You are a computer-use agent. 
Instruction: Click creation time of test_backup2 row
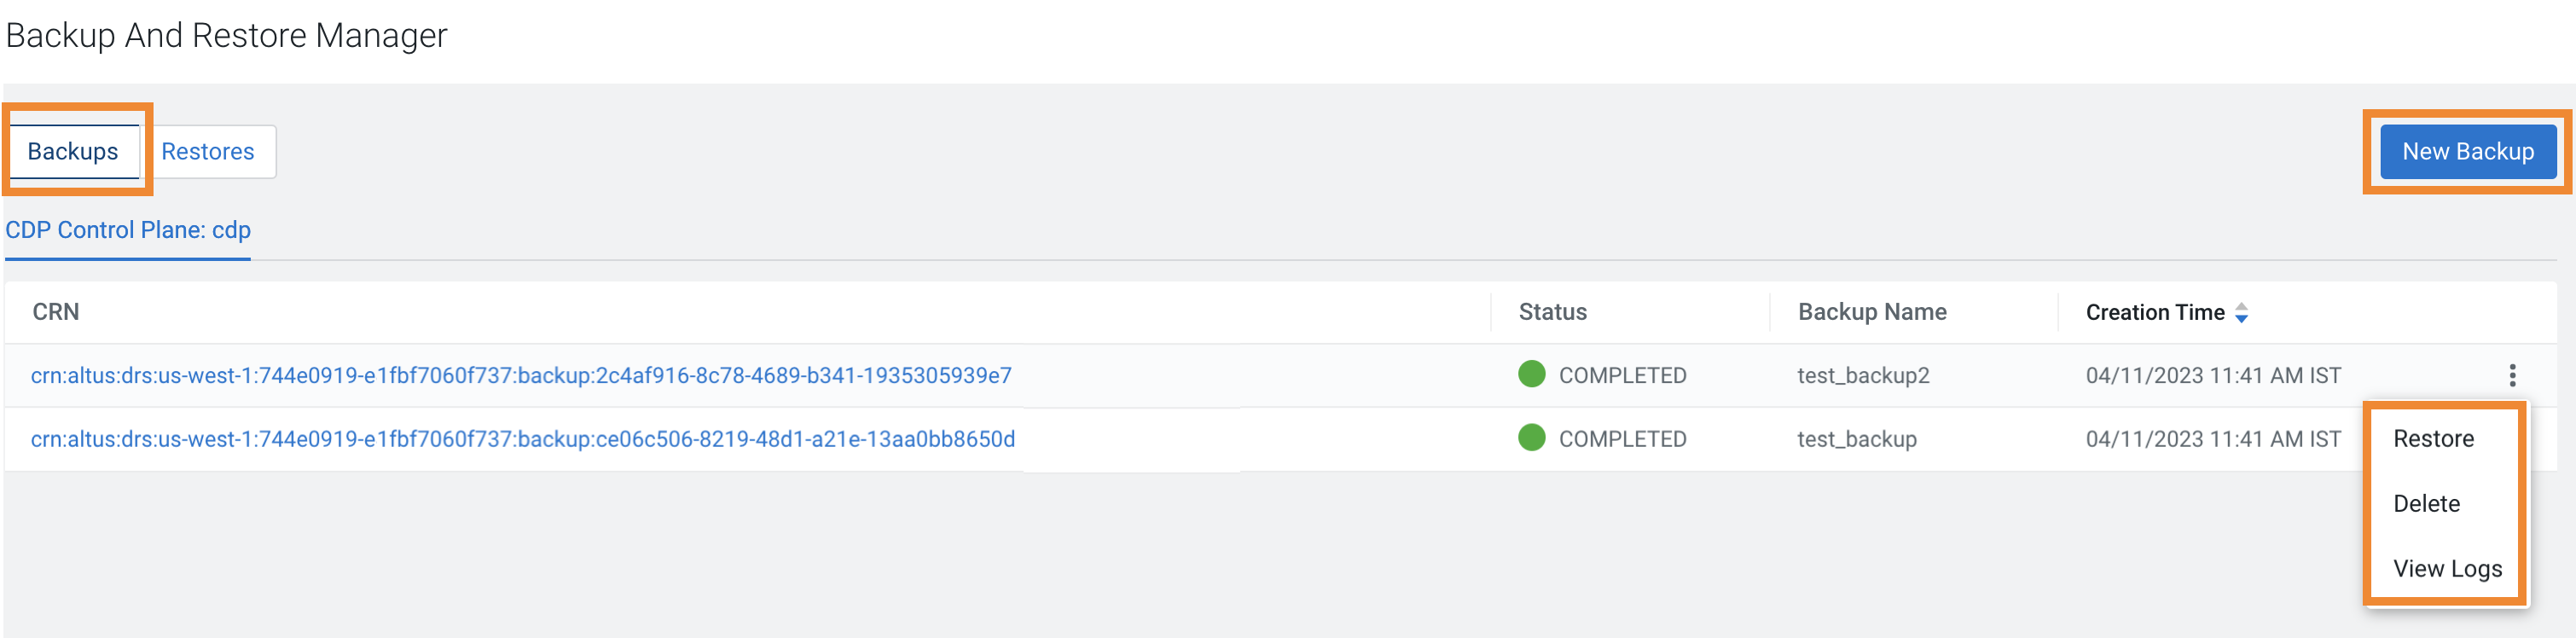[x=2213, y=376]
